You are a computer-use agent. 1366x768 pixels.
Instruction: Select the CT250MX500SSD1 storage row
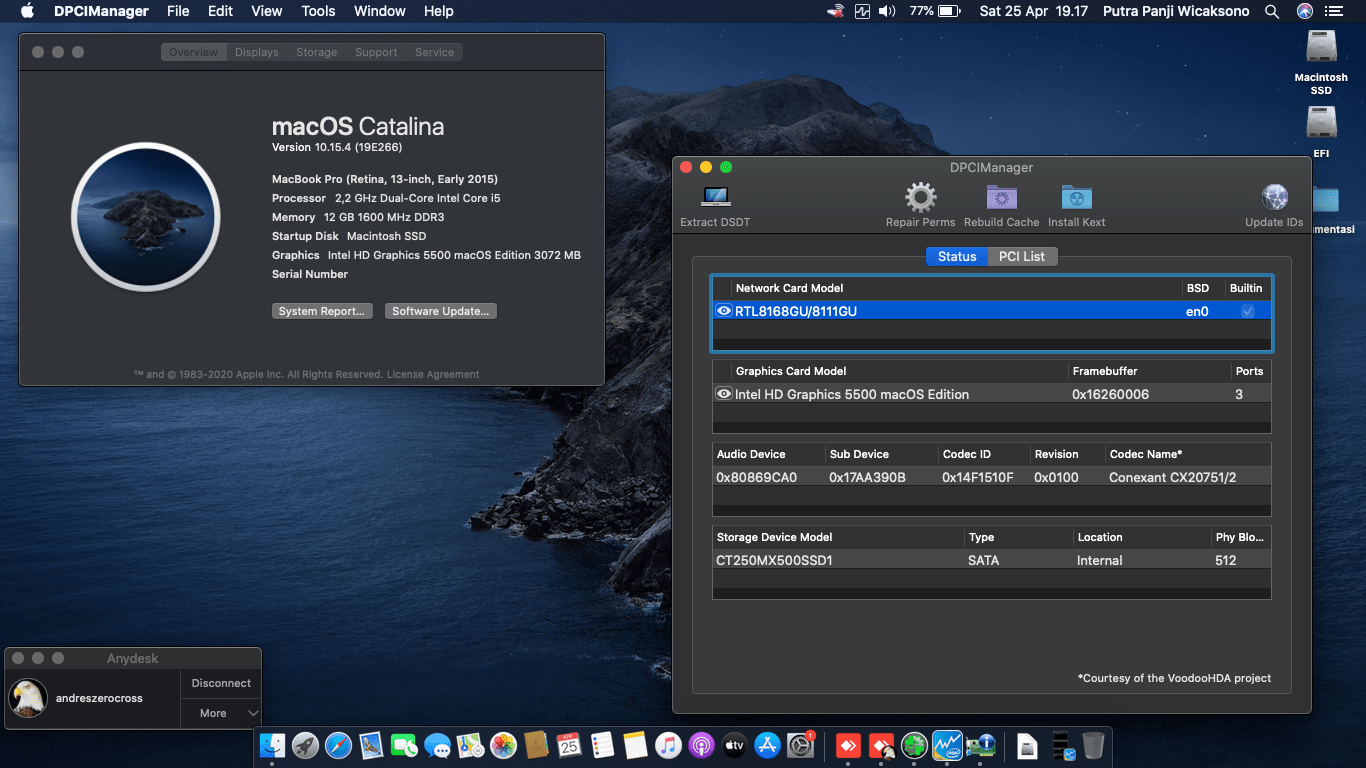991,560
